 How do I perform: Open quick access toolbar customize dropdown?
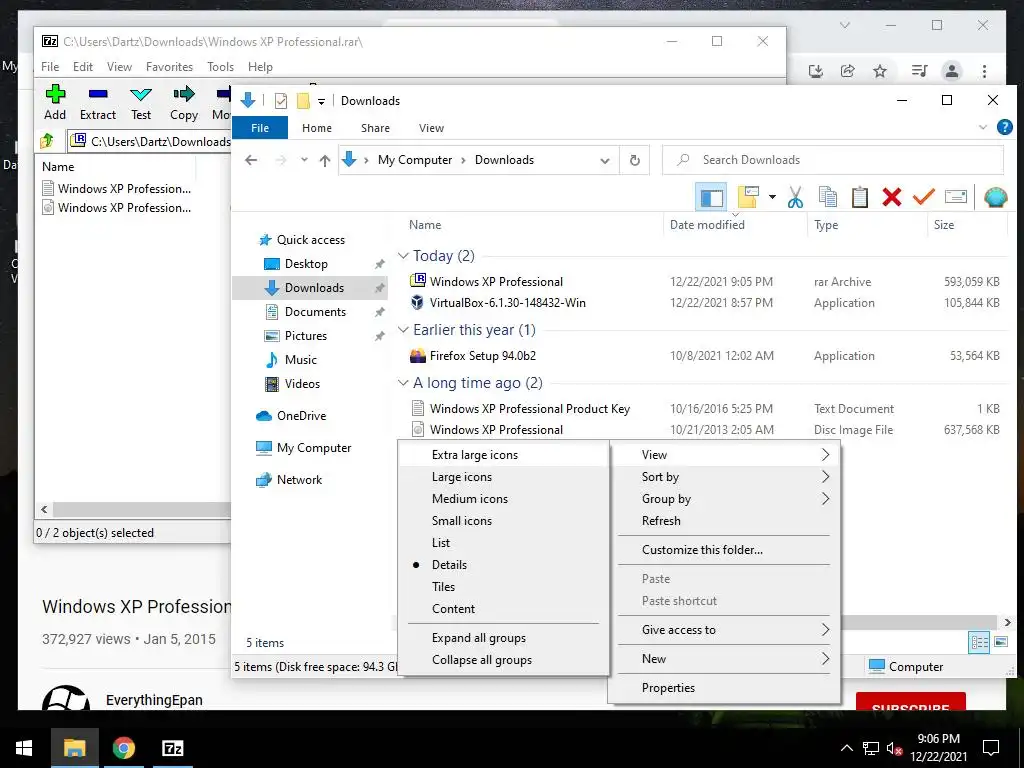321,101
